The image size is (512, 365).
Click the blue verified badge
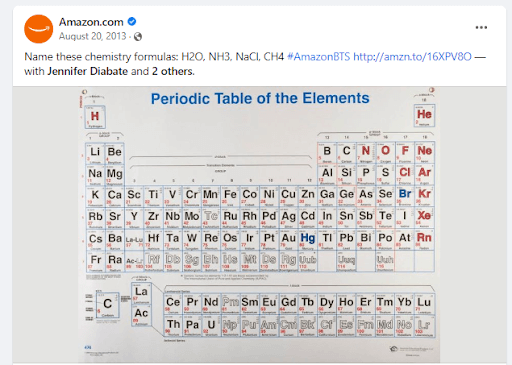pos(132,22)
